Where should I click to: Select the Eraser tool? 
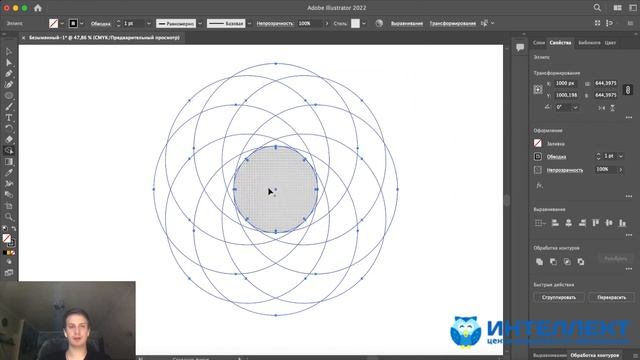tap(9, 140)
